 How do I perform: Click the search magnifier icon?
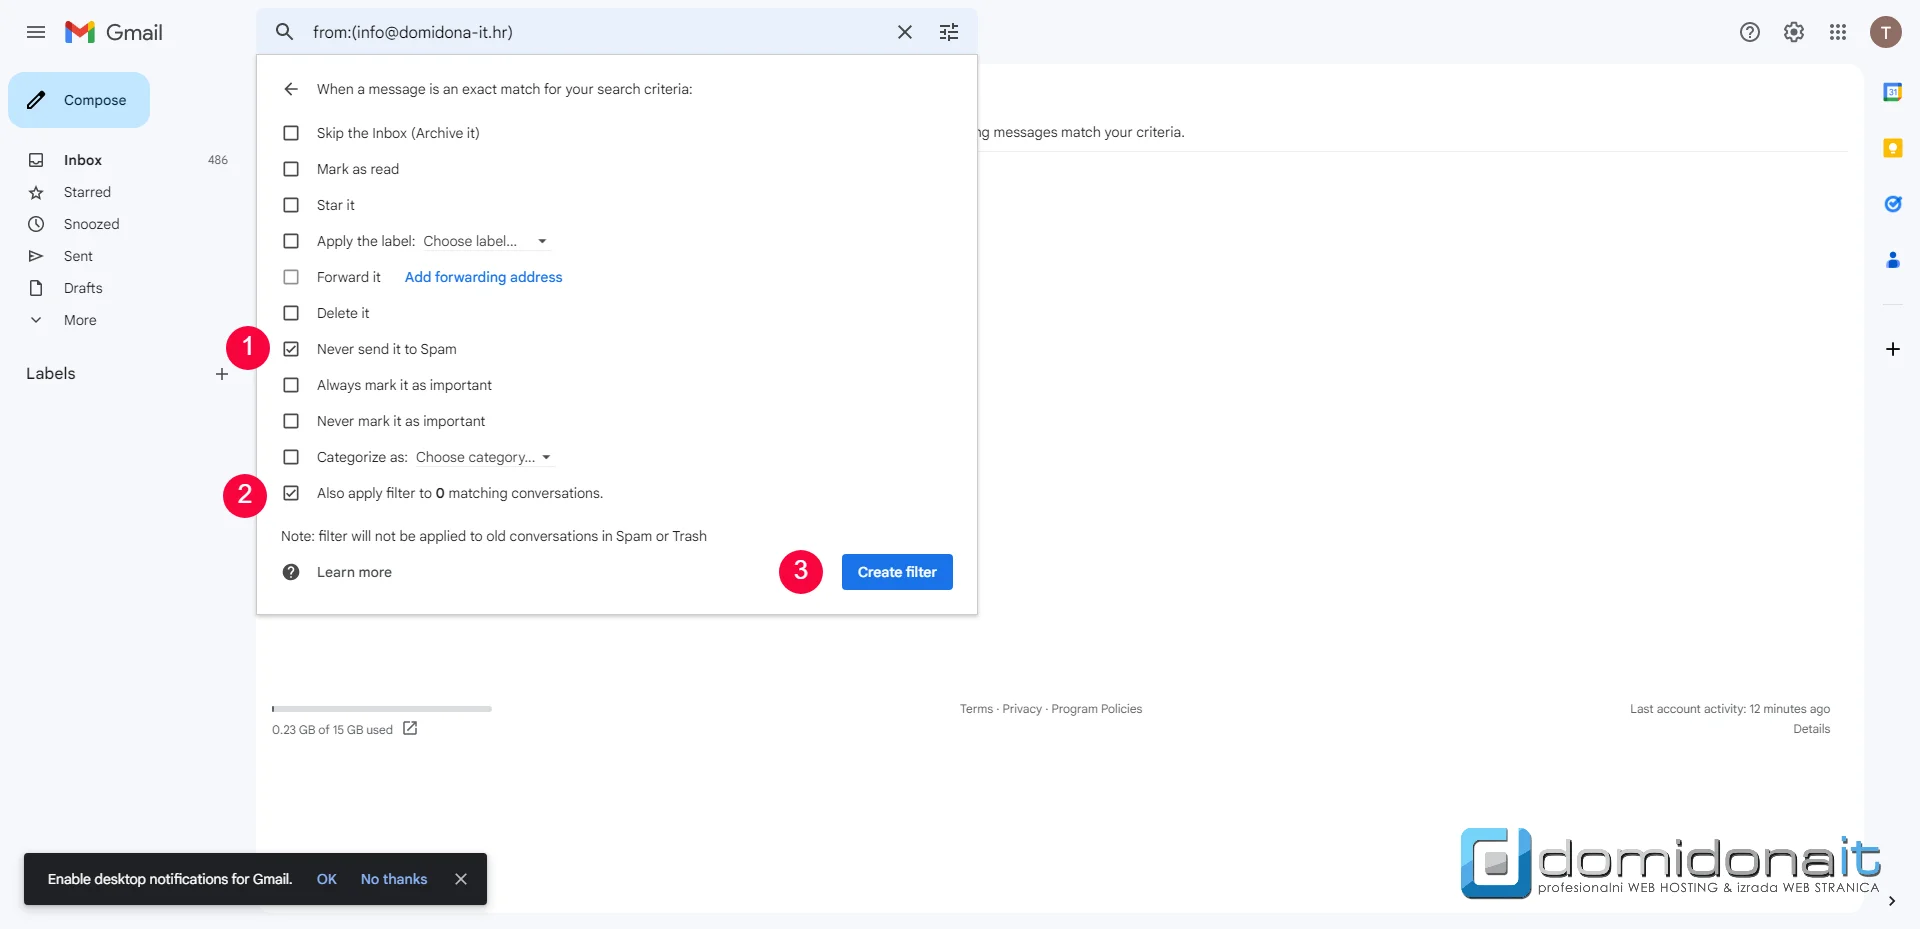point(285,32)
